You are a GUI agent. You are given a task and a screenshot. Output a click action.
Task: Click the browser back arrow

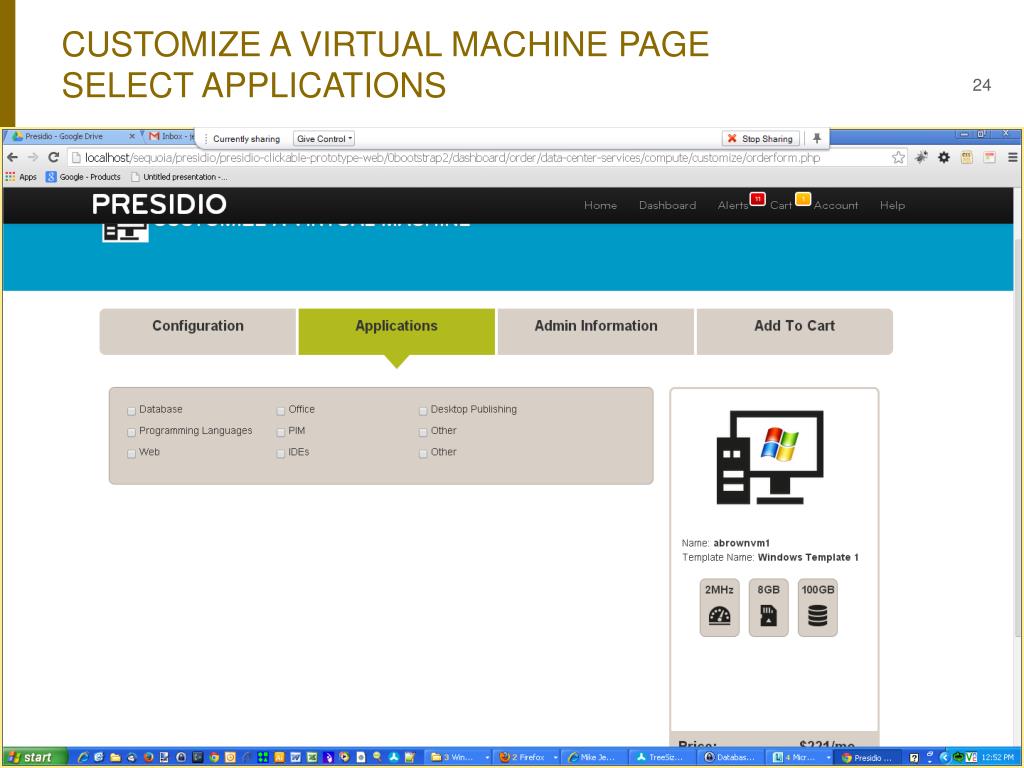click(x=12, y=157)
